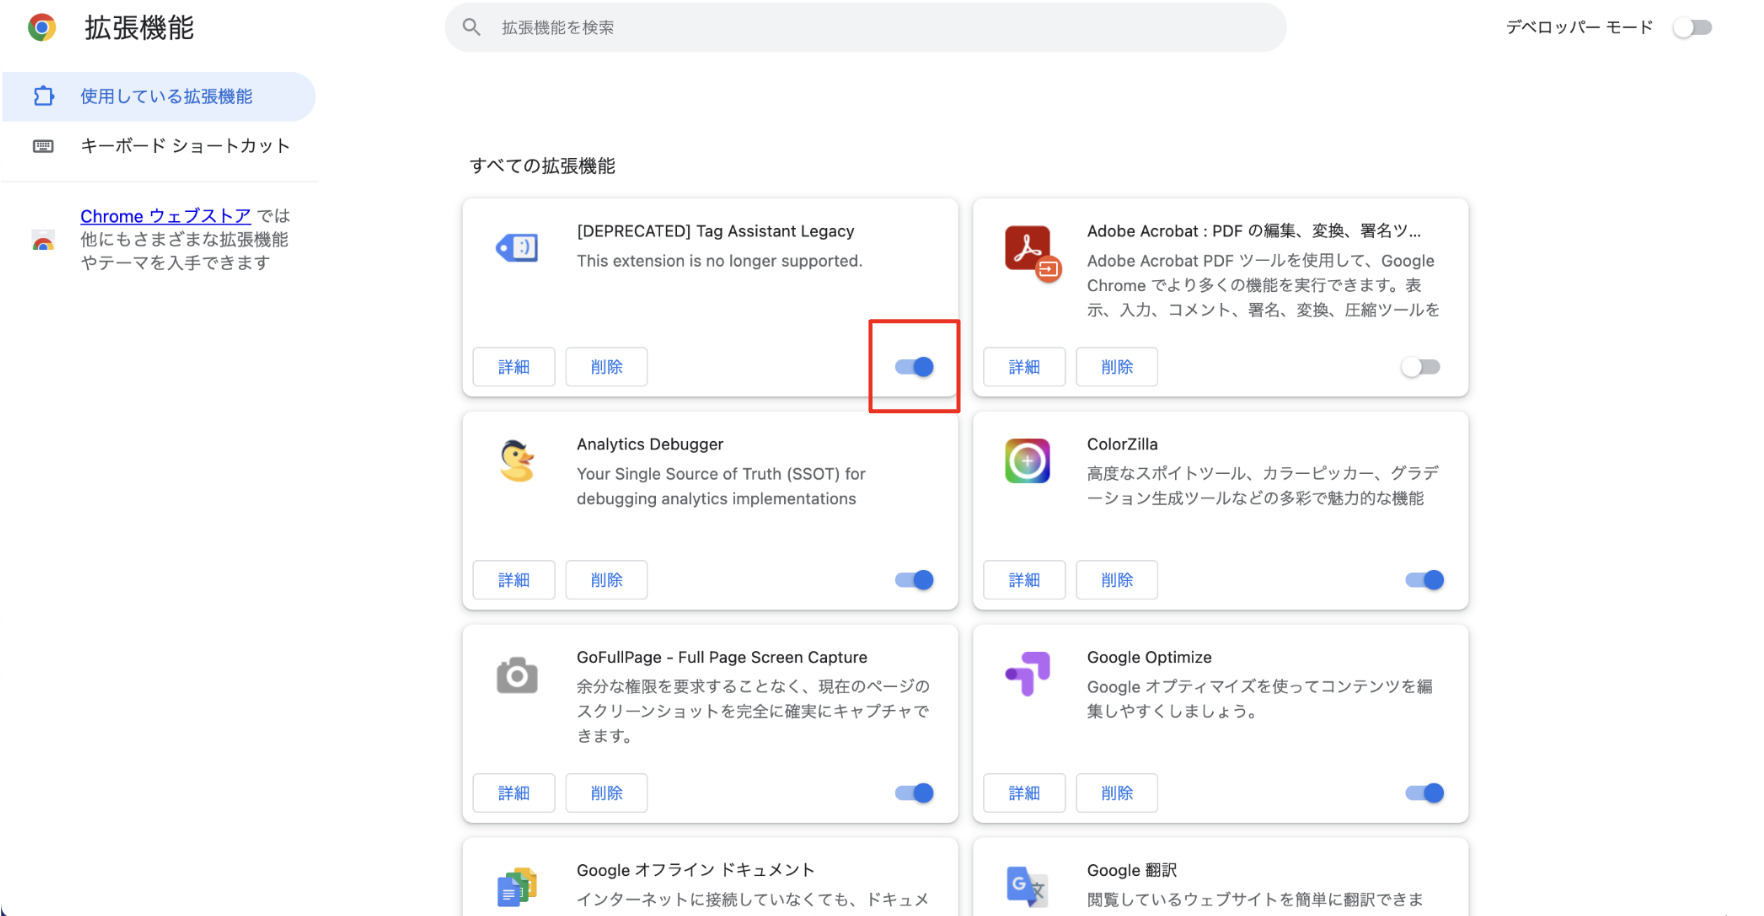
Task: Click the Chrome logo icon
Action: point(42,27)
